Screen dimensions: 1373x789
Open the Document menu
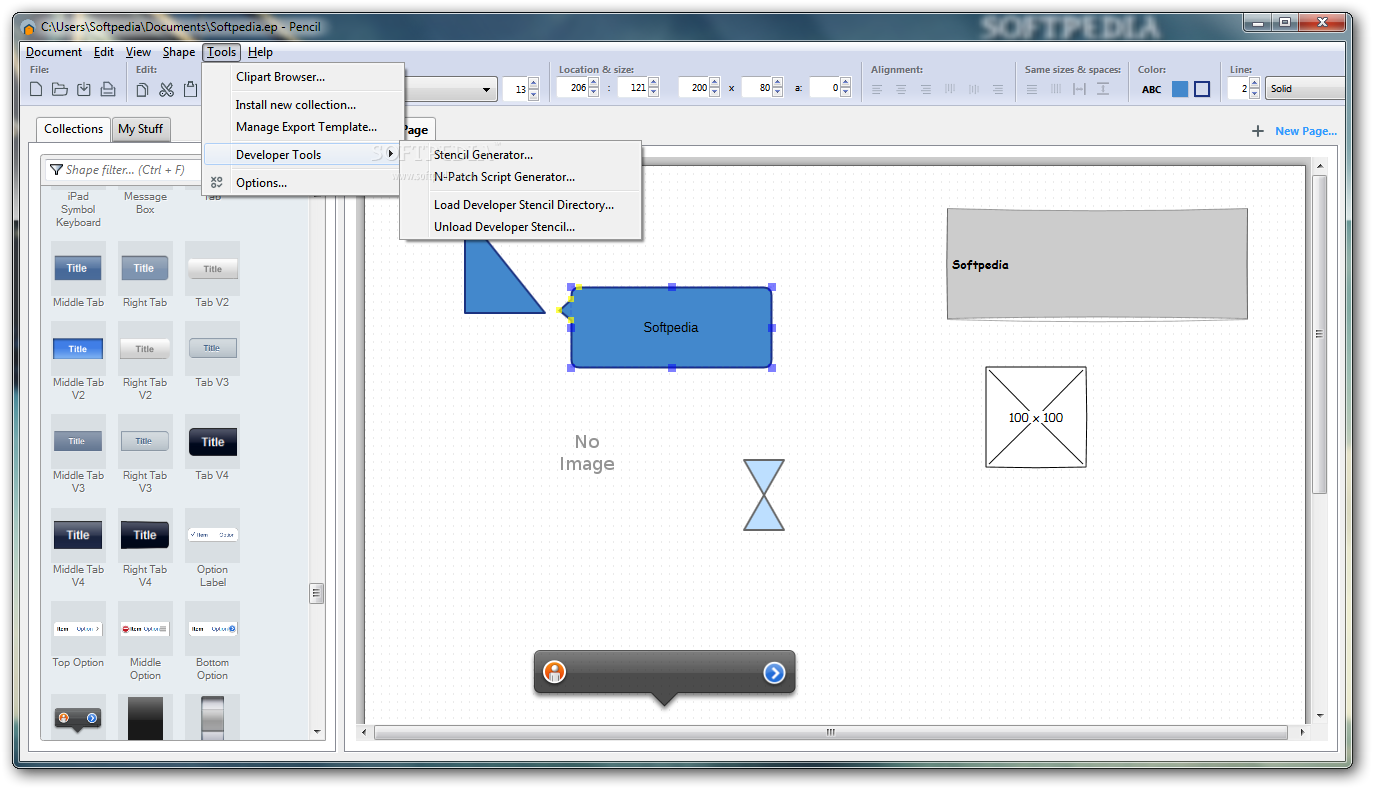54,52
